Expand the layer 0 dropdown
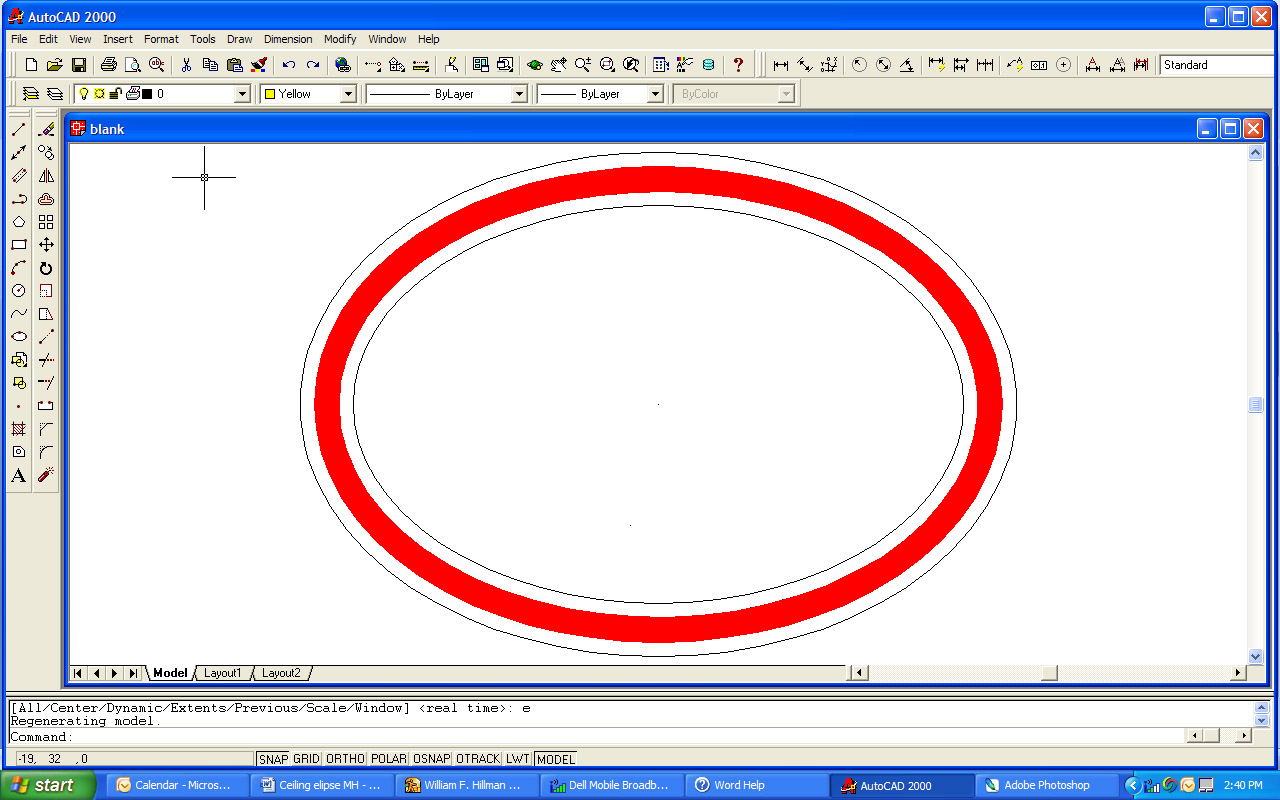Screen dimensions: 1280x800 [x=241, y=94]
